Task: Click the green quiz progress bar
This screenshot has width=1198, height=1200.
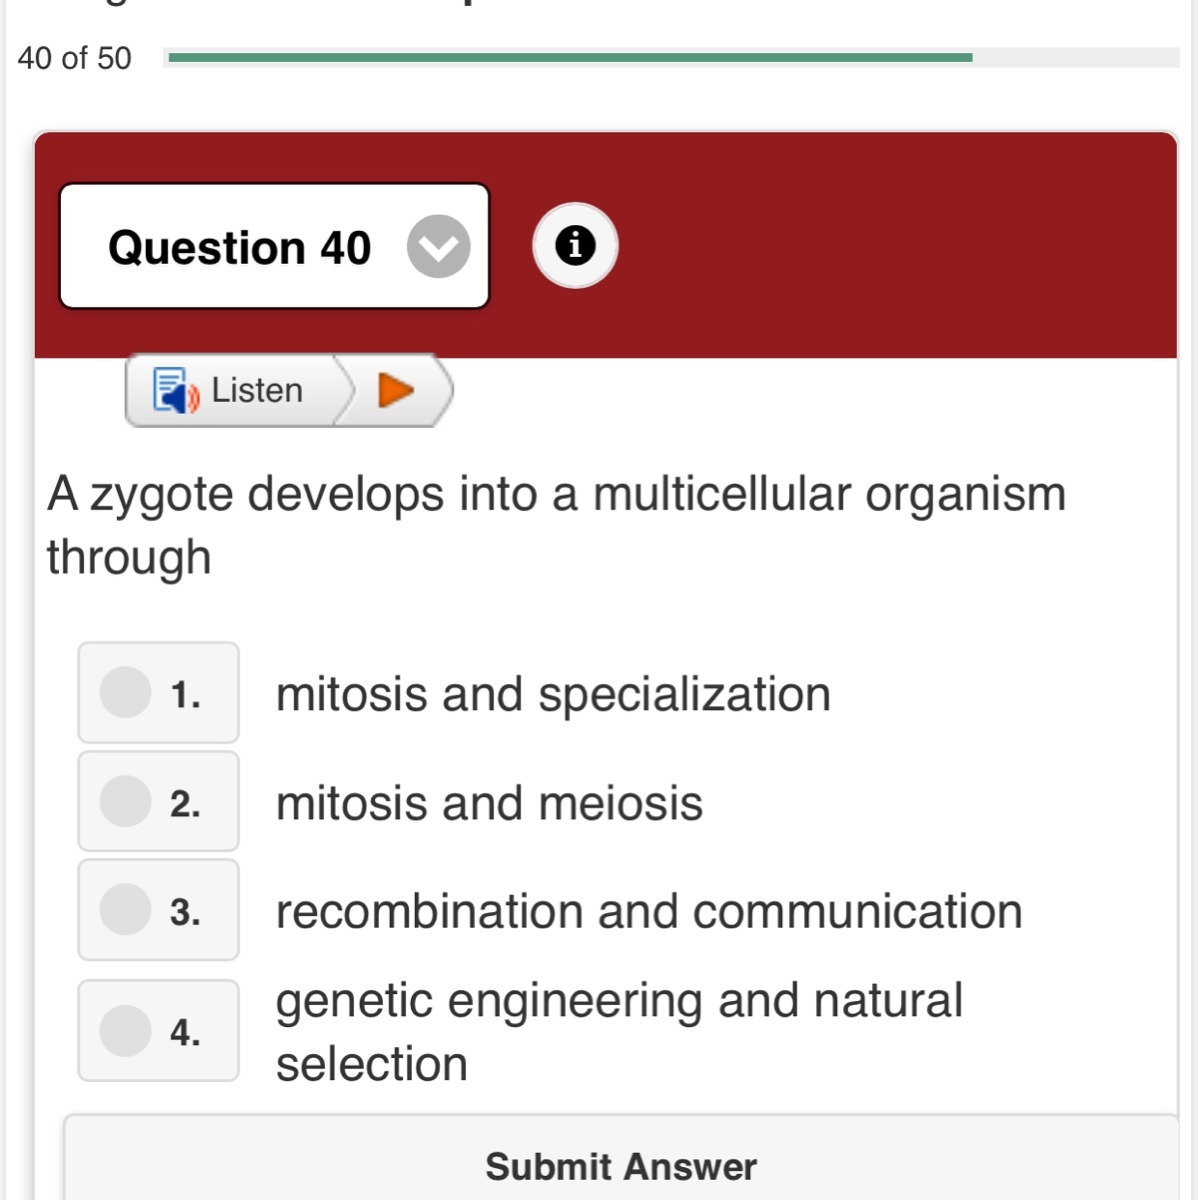Action: click(x=570, y=58)
